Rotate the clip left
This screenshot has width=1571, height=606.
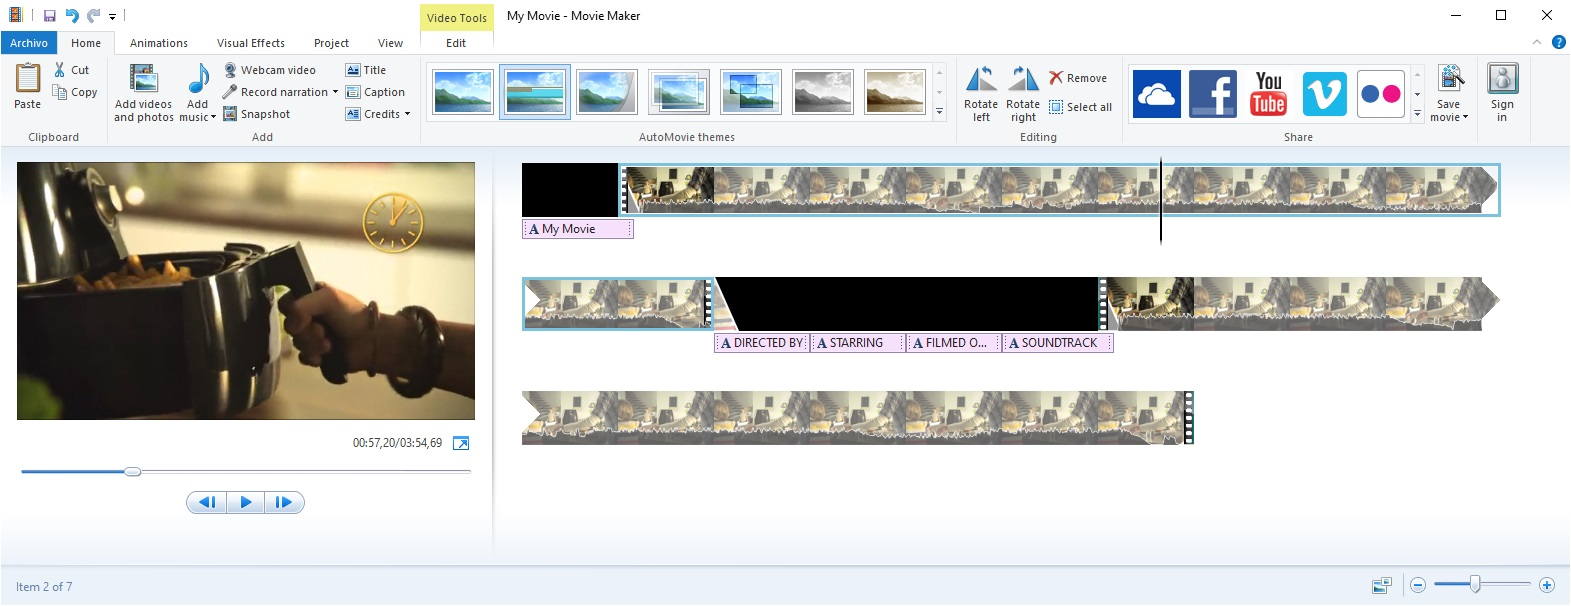click(981, 93)
